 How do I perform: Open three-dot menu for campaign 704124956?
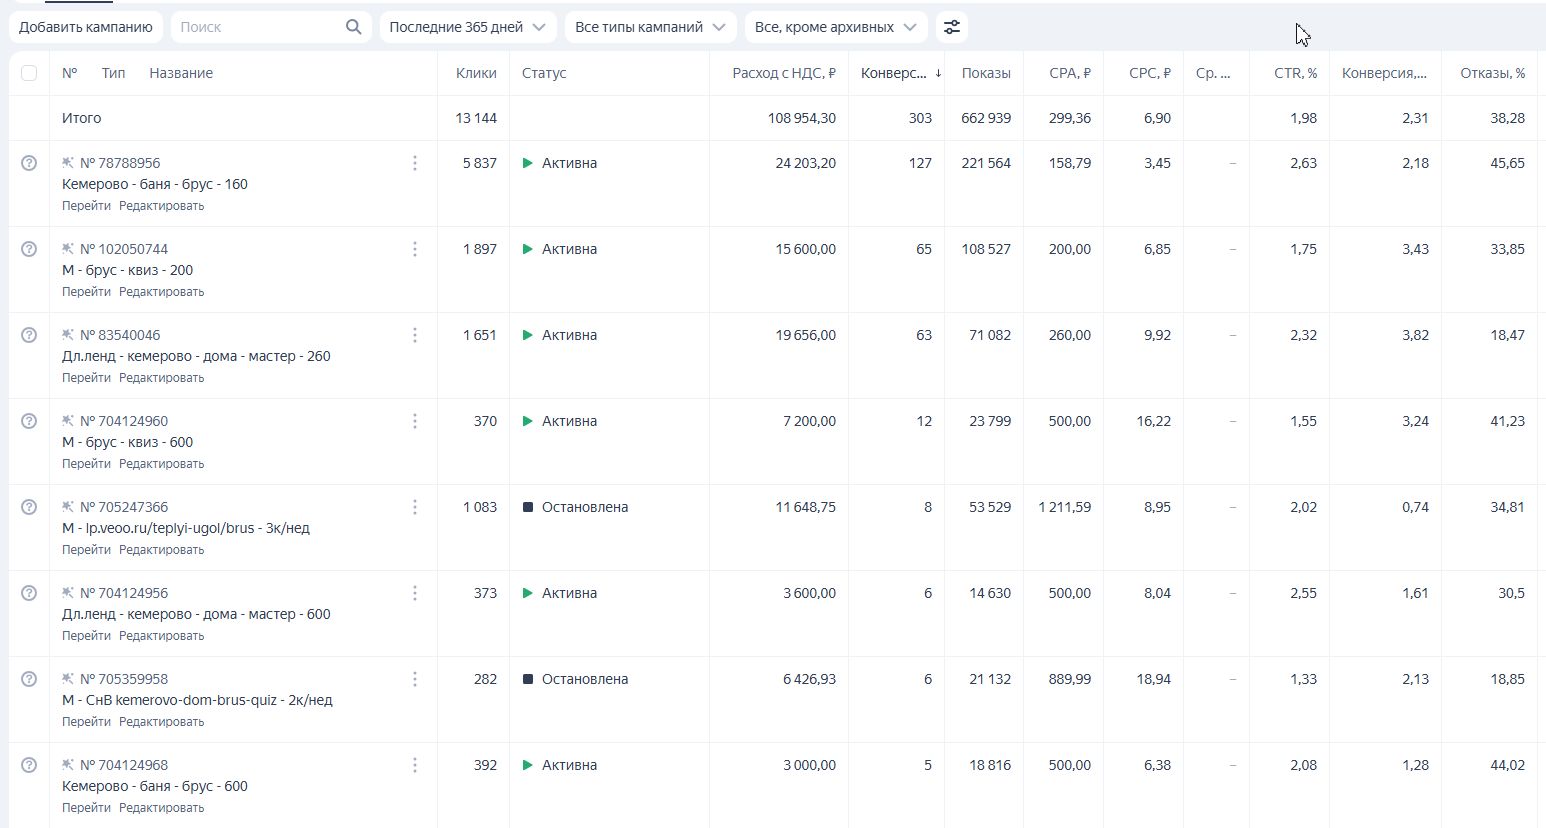pyautogui.click(x=415, y=593)
